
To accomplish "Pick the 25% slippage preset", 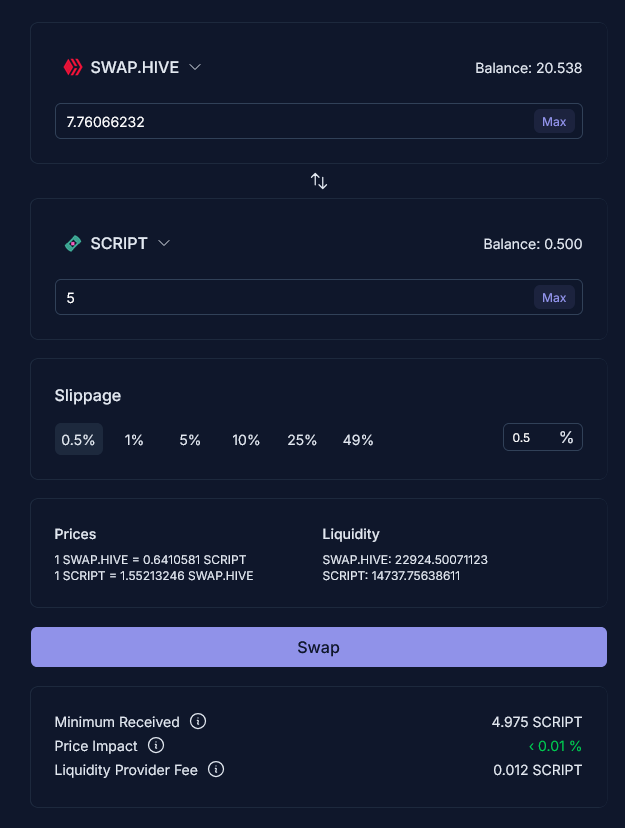I will point(302,440).
